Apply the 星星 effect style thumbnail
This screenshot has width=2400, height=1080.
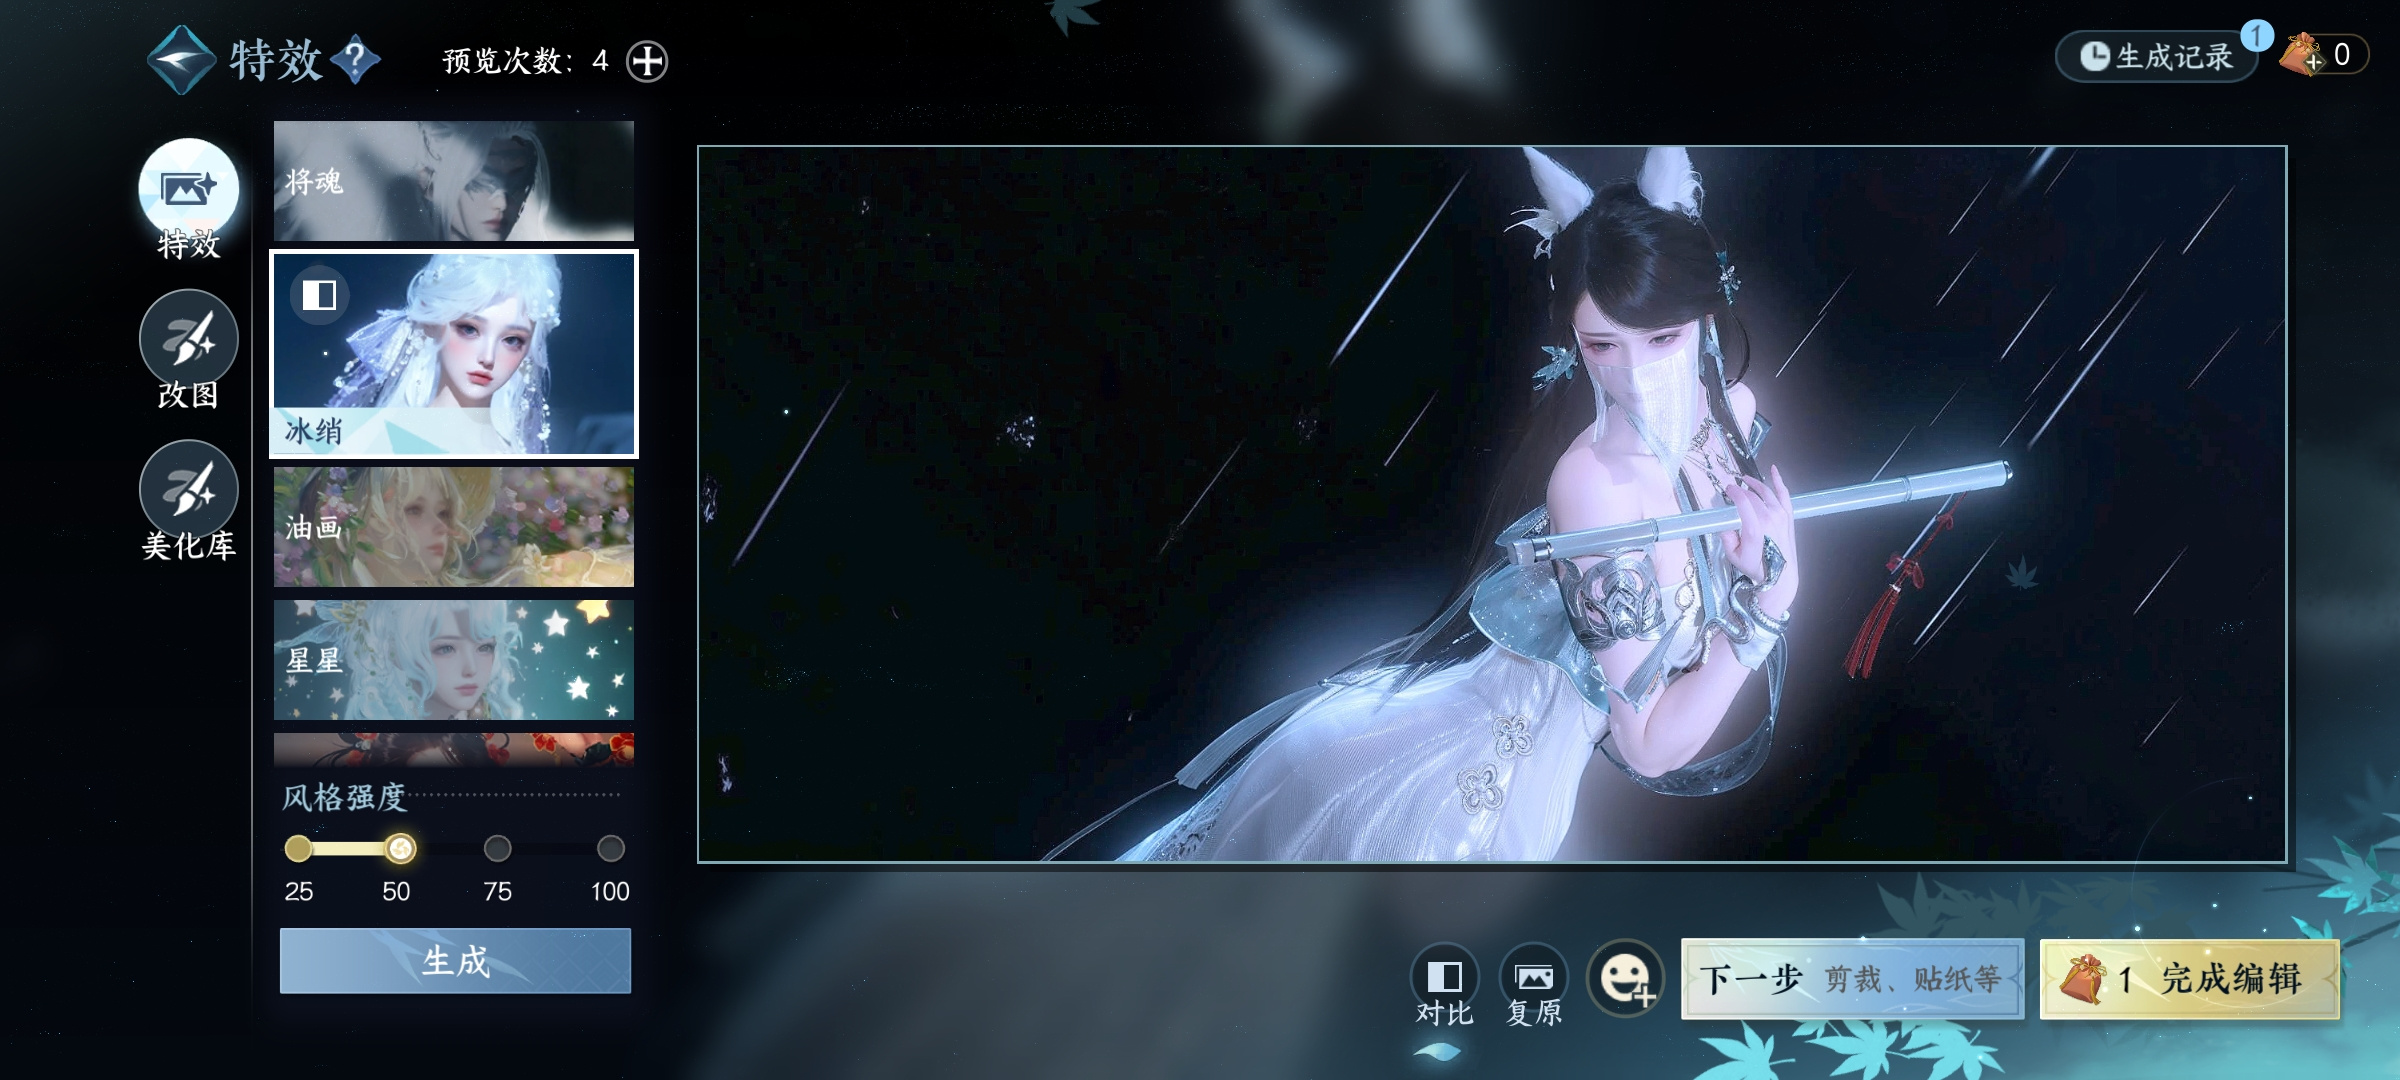click(454, 660)
